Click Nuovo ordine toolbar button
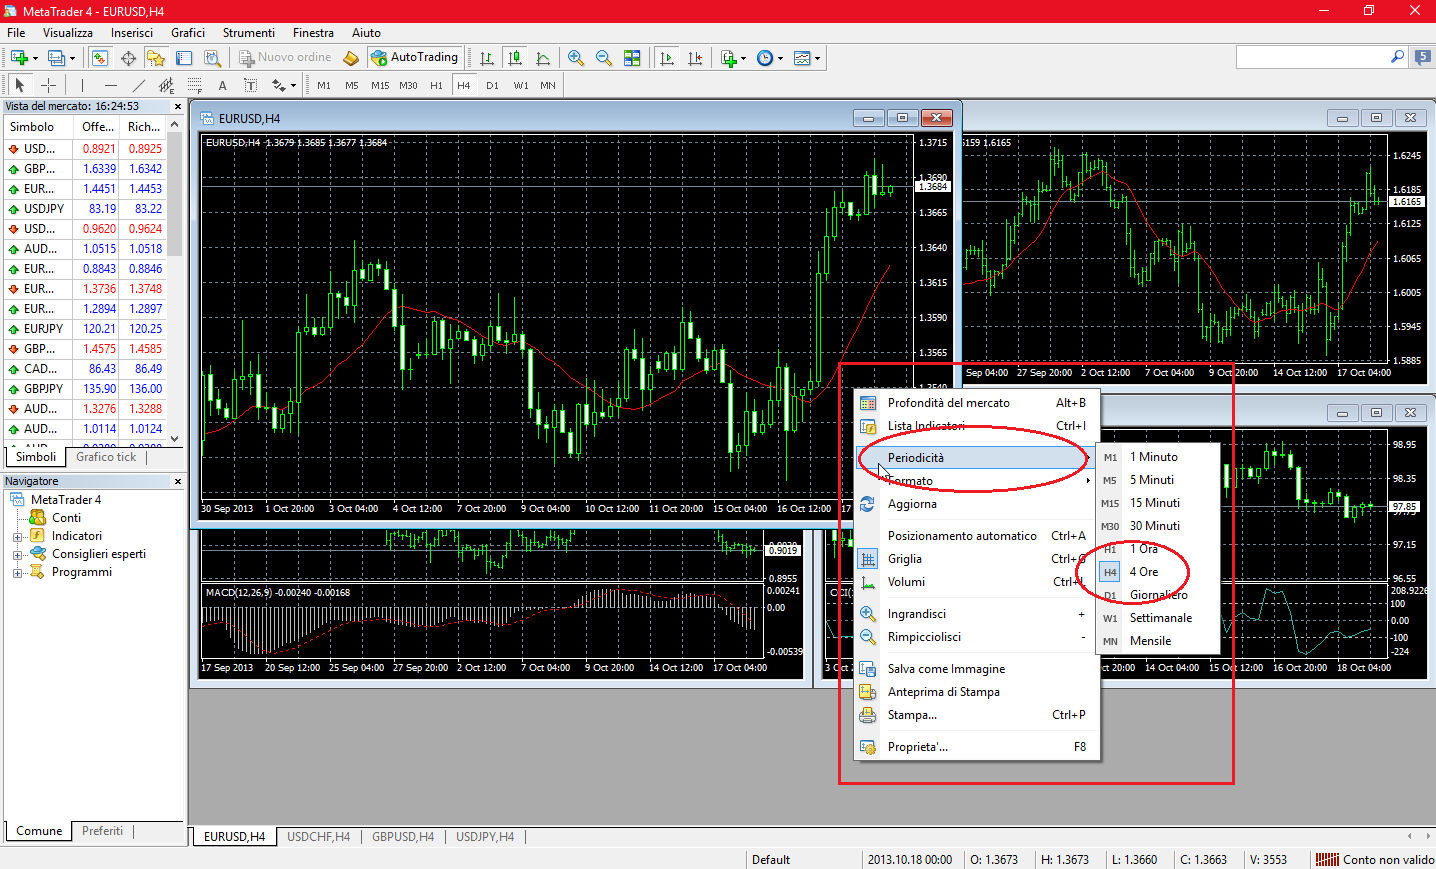Screen dimensions: 1436x869 (x=285, y=58)
